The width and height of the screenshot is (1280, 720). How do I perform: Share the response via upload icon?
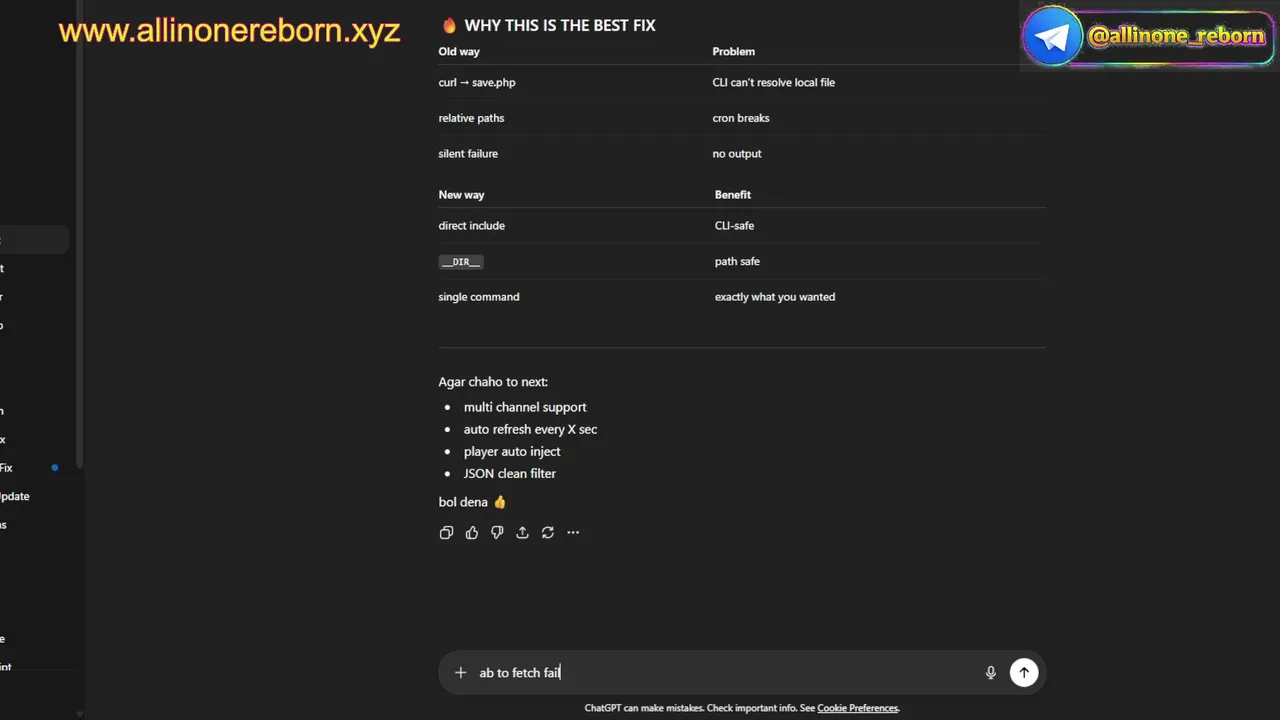pos(522,533)
